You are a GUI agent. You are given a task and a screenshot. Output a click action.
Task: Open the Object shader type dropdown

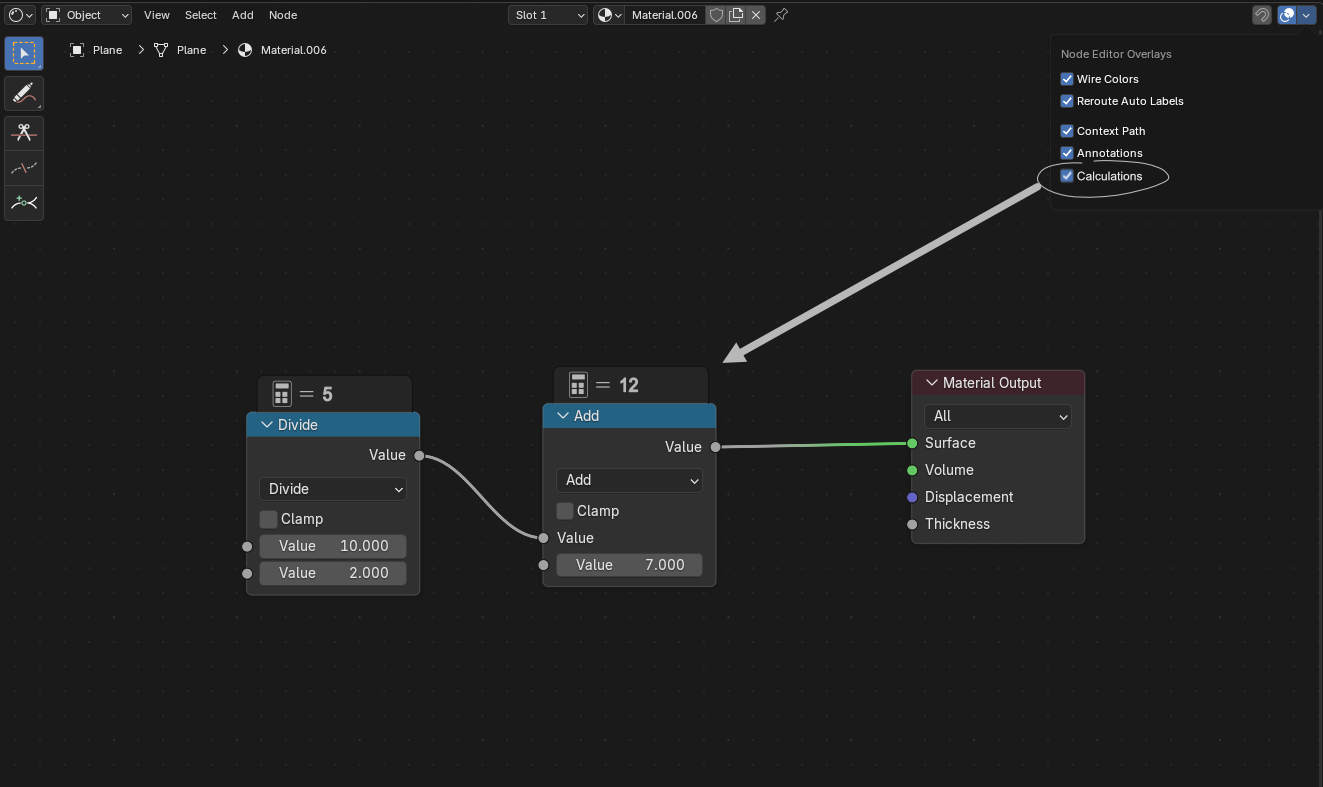[x=88, y=15]
